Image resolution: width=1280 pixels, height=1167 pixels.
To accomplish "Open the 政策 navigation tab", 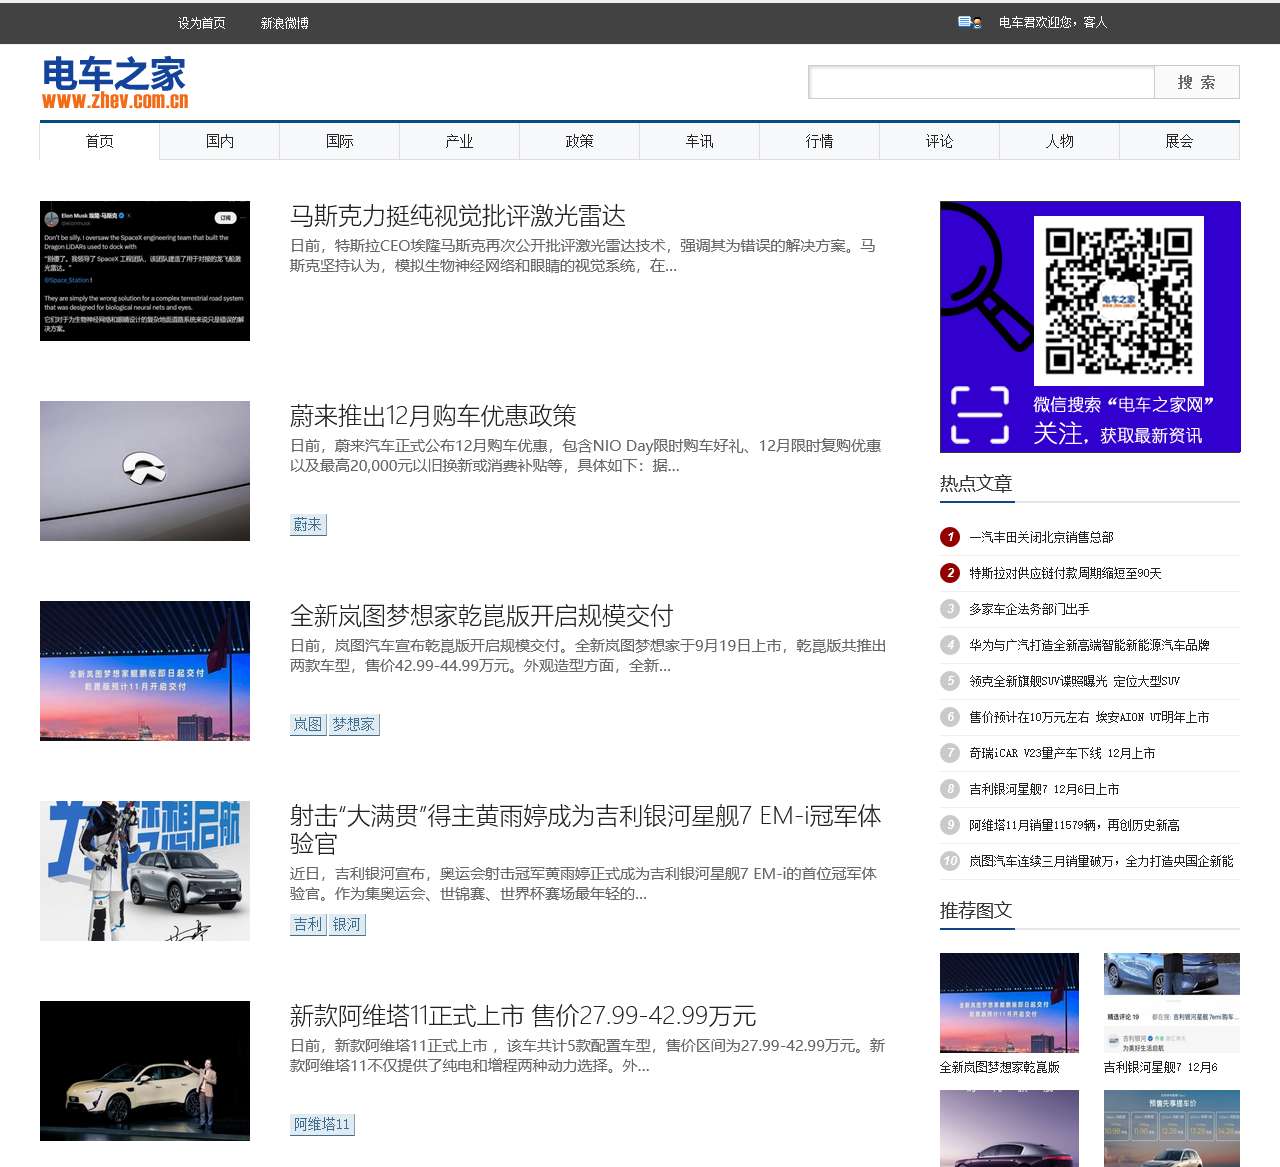I will tap(580, 141).
